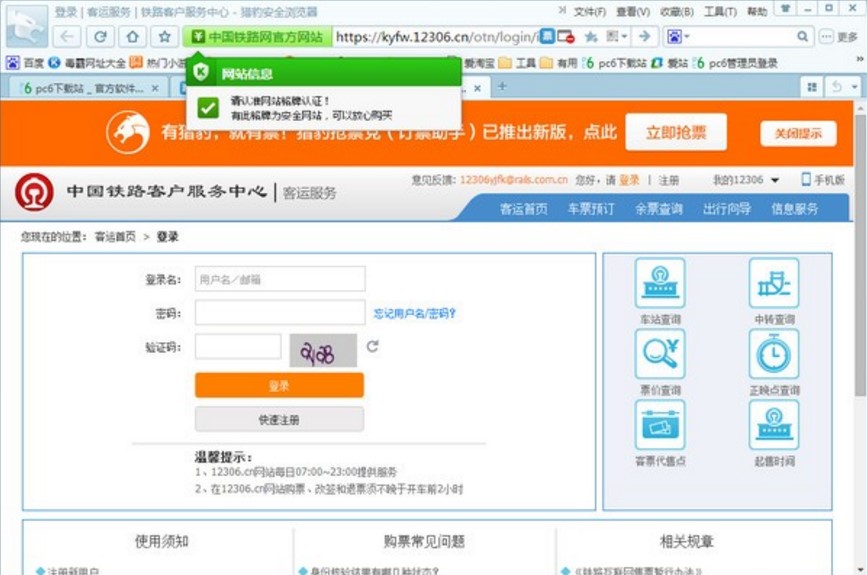Click the 快速注册 quick register button

279,420
